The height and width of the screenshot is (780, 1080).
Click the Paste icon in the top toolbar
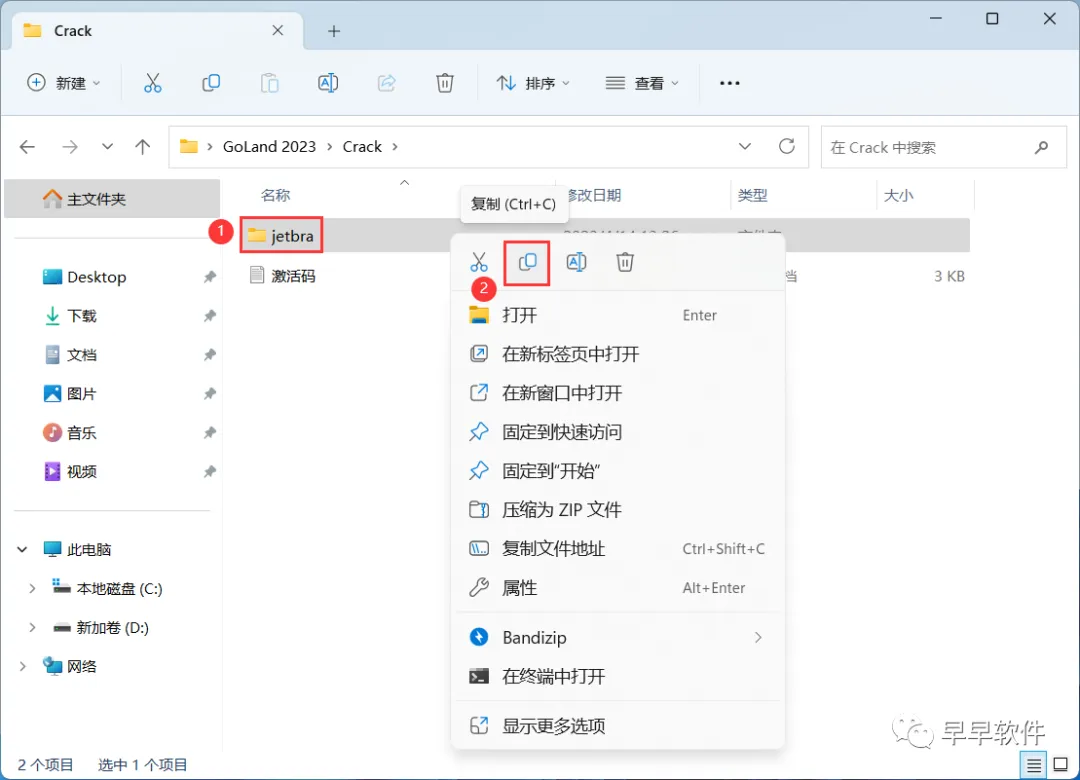point(269,83)
